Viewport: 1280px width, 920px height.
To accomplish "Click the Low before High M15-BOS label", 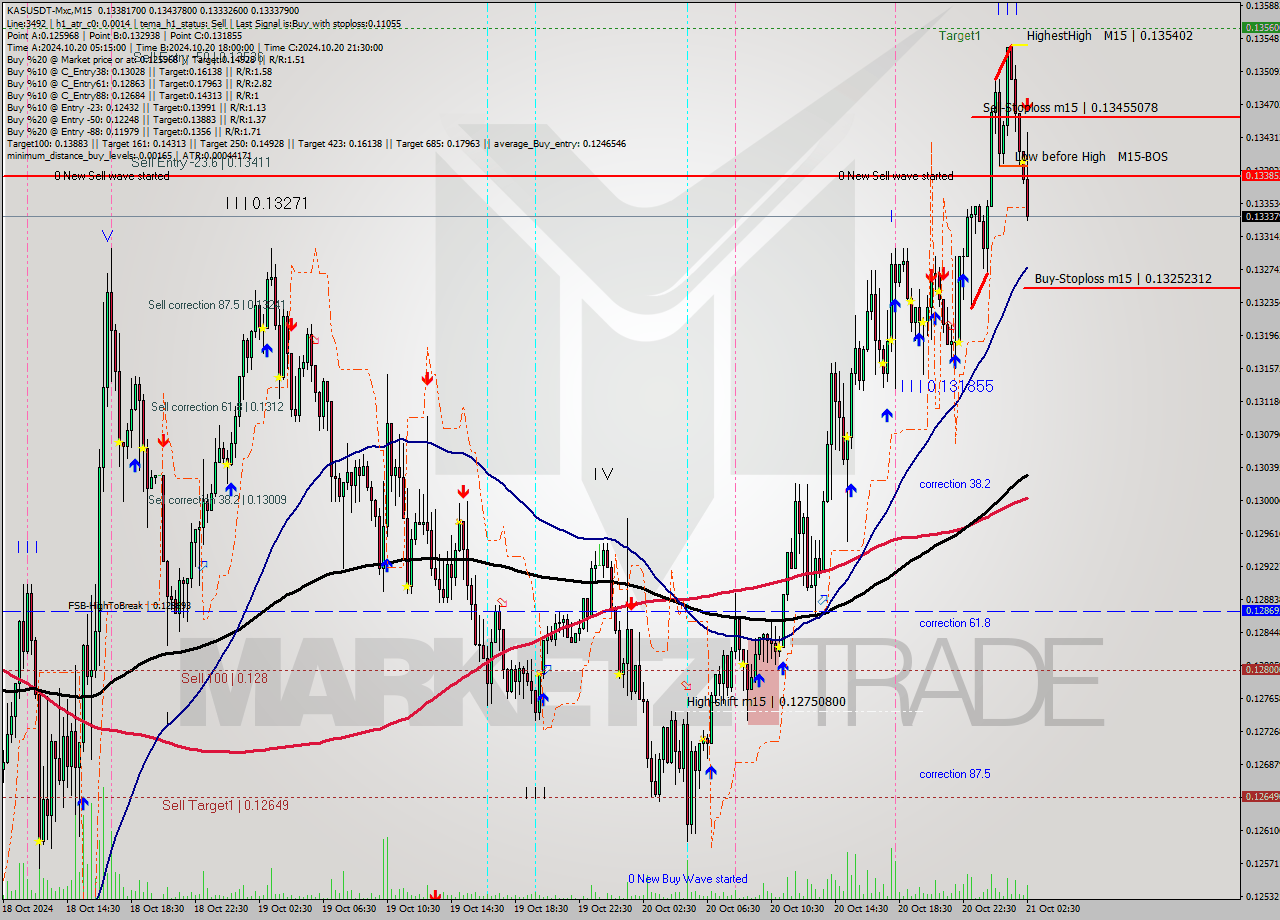I will (x=1091, y=156).
